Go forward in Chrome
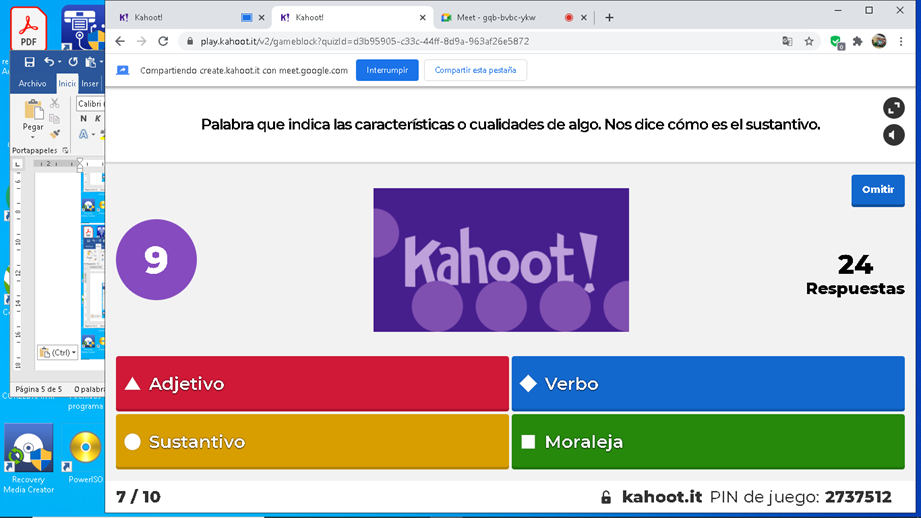This screenshot has height=518, width=921. tap(142, 41)
